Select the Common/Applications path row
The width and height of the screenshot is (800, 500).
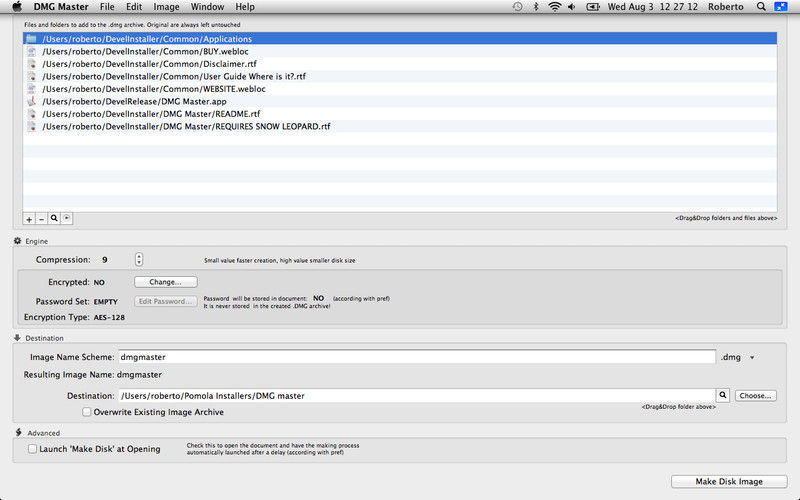coord(400,39)
